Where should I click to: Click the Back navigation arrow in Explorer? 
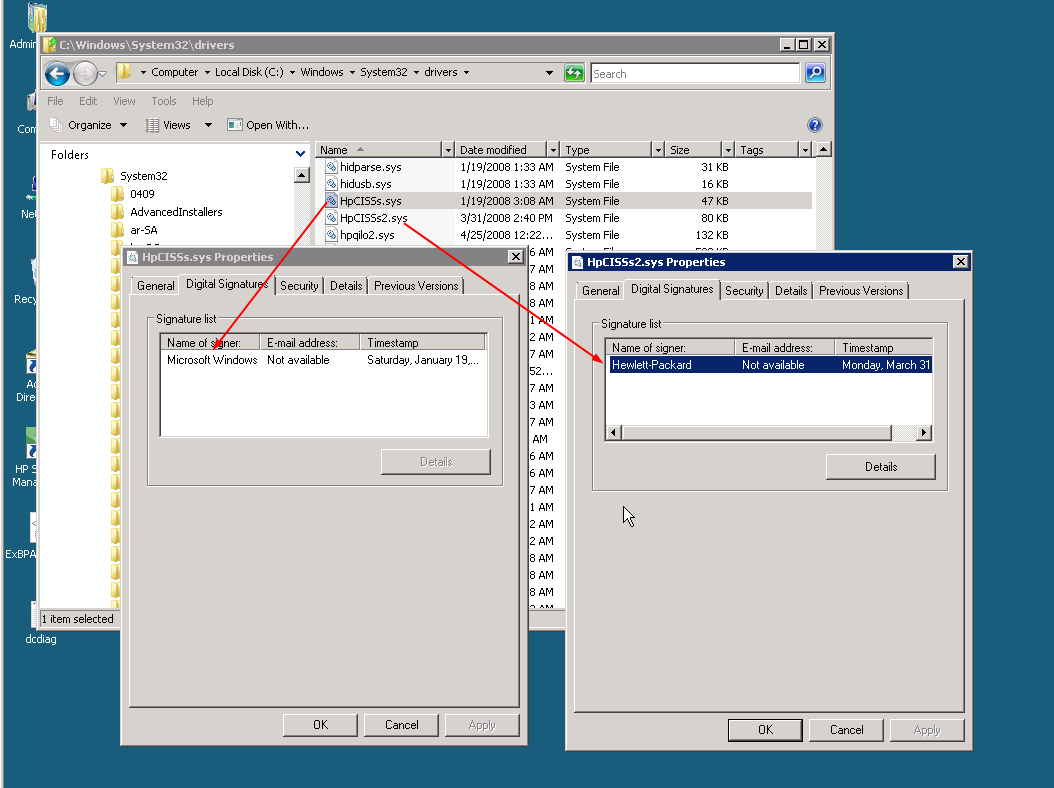coord(58,73)
